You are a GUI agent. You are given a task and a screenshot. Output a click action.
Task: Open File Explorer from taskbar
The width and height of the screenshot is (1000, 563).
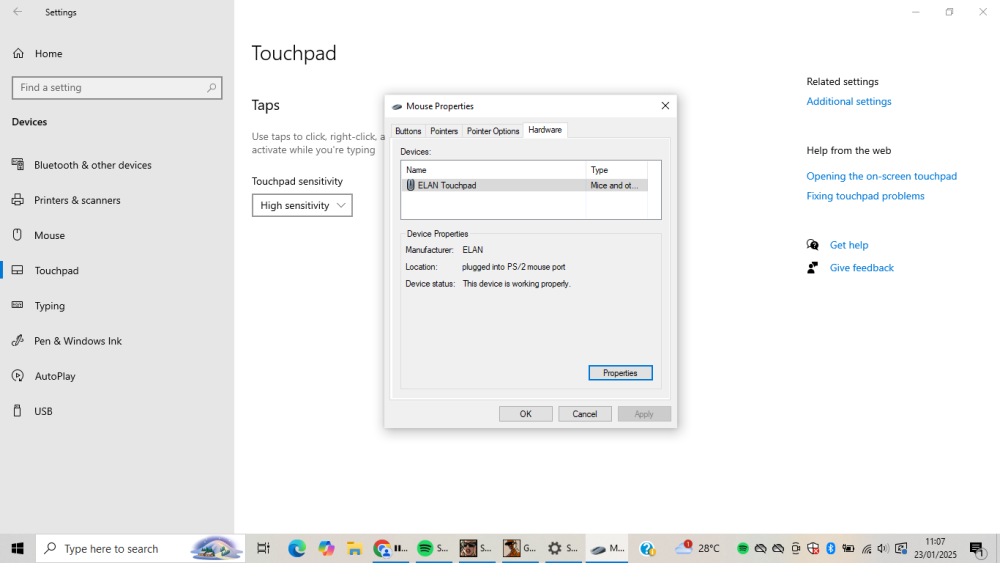click(355, 548)
